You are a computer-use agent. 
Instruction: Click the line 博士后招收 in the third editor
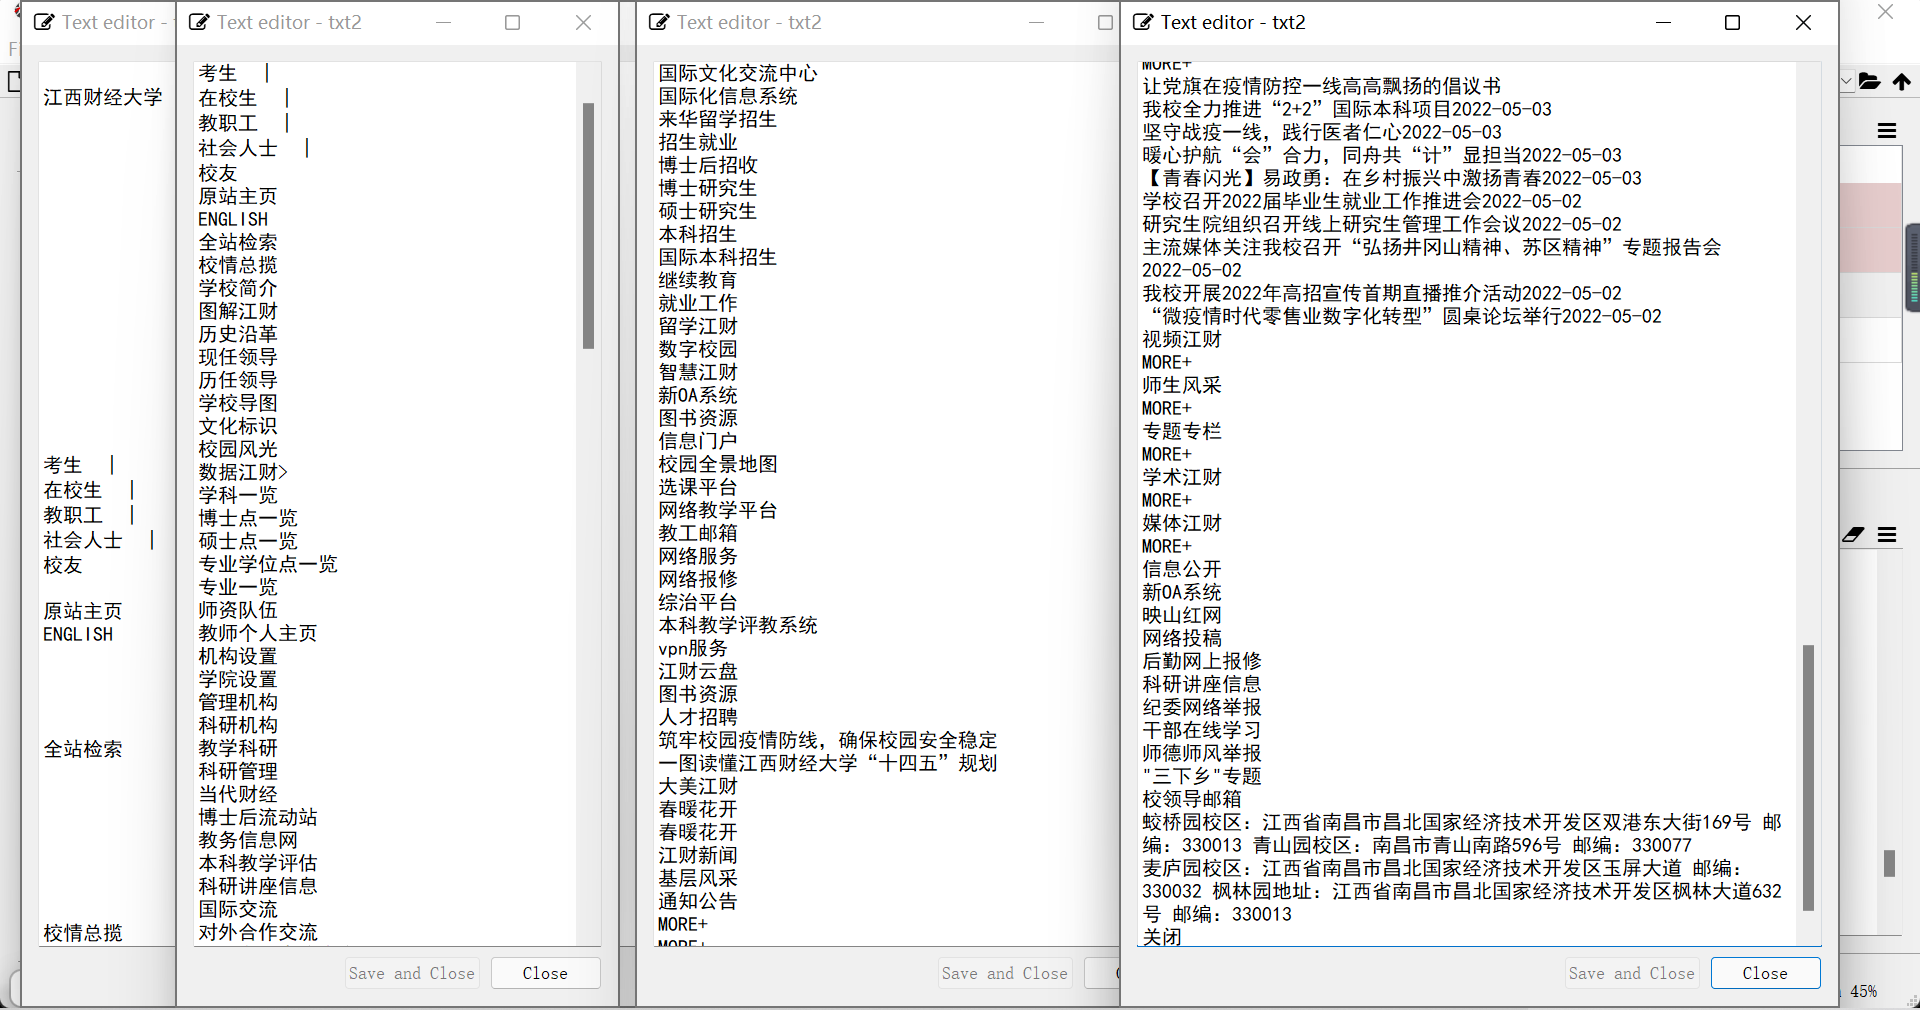coord(708,165)
